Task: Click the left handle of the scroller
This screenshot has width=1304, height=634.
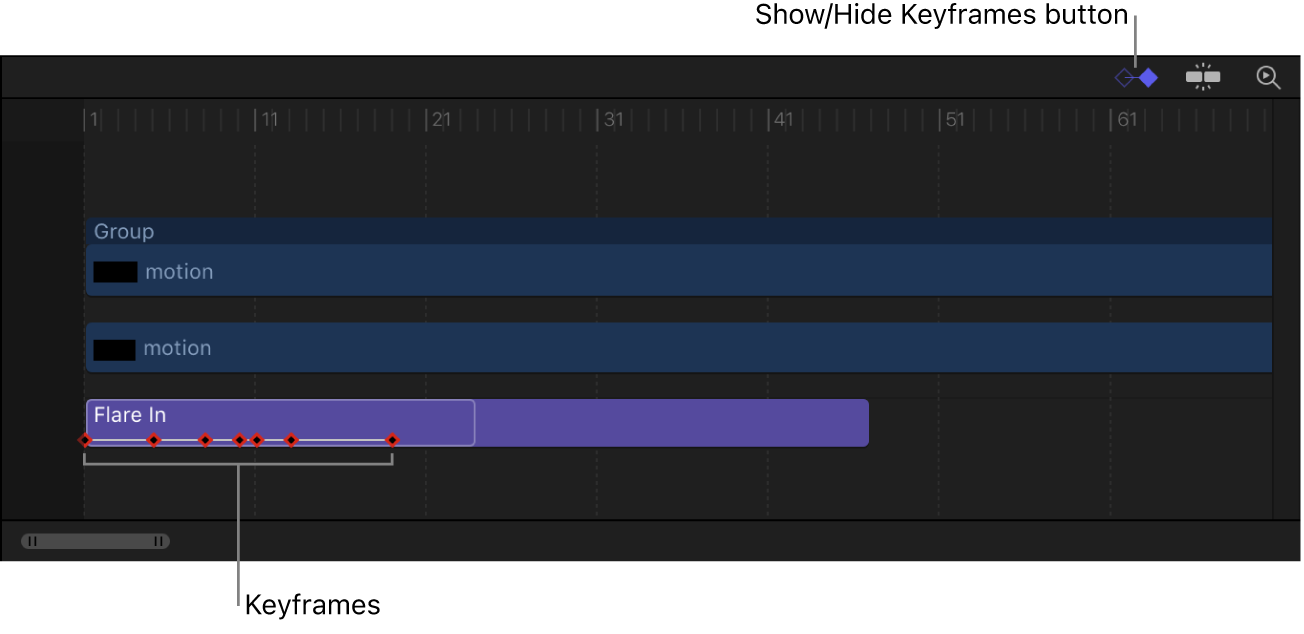Action: tap(33, 541)
